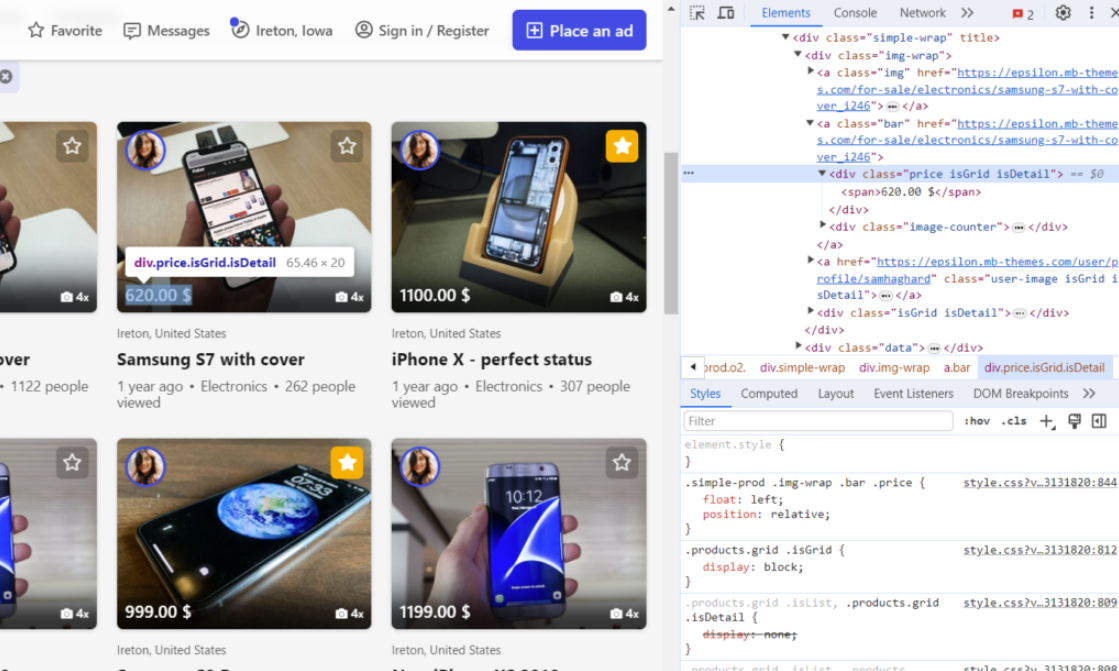Open the 1199.00 $ Samsung photo
Viewport: 1119px width, 671px height.
click(x=519, y=533)
